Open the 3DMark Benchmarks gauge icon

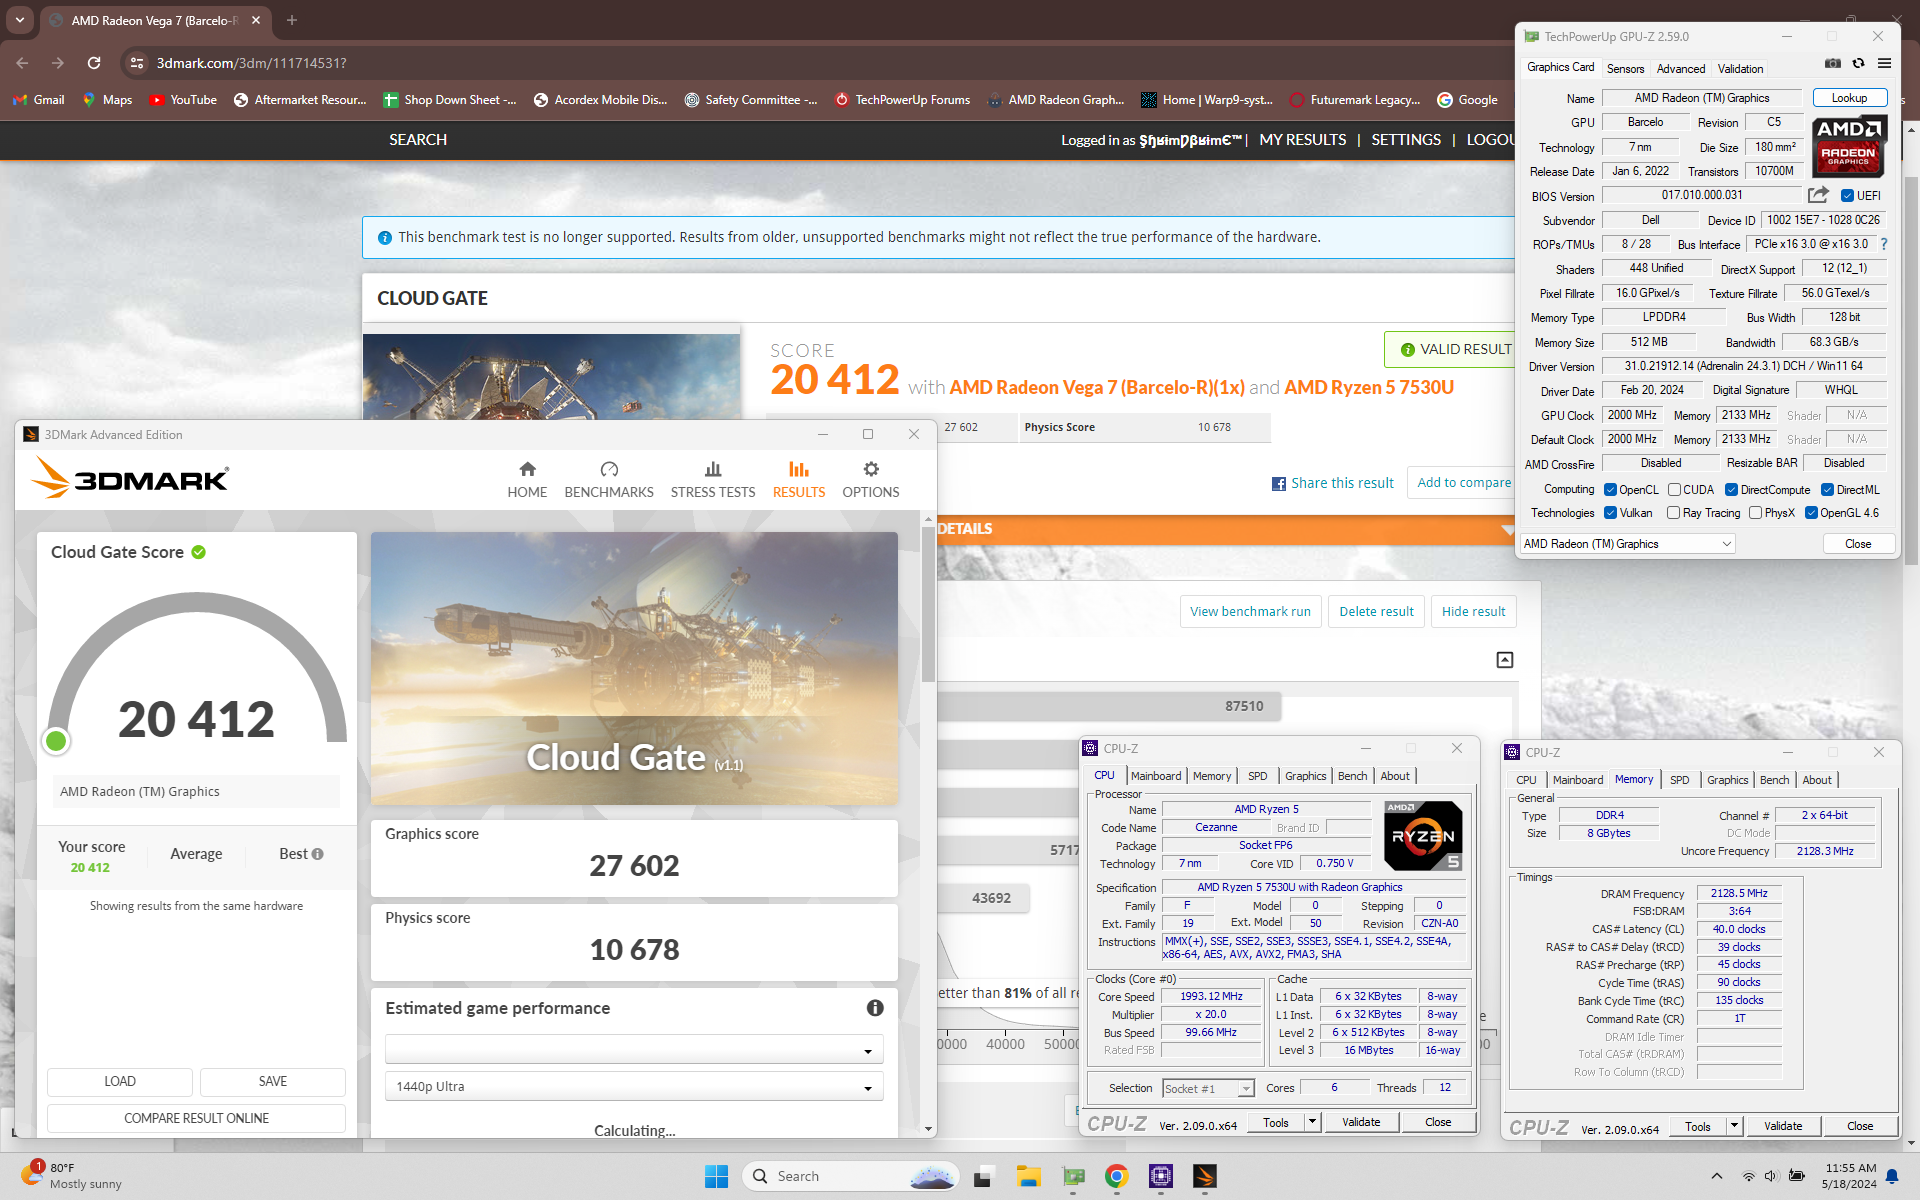609,469
